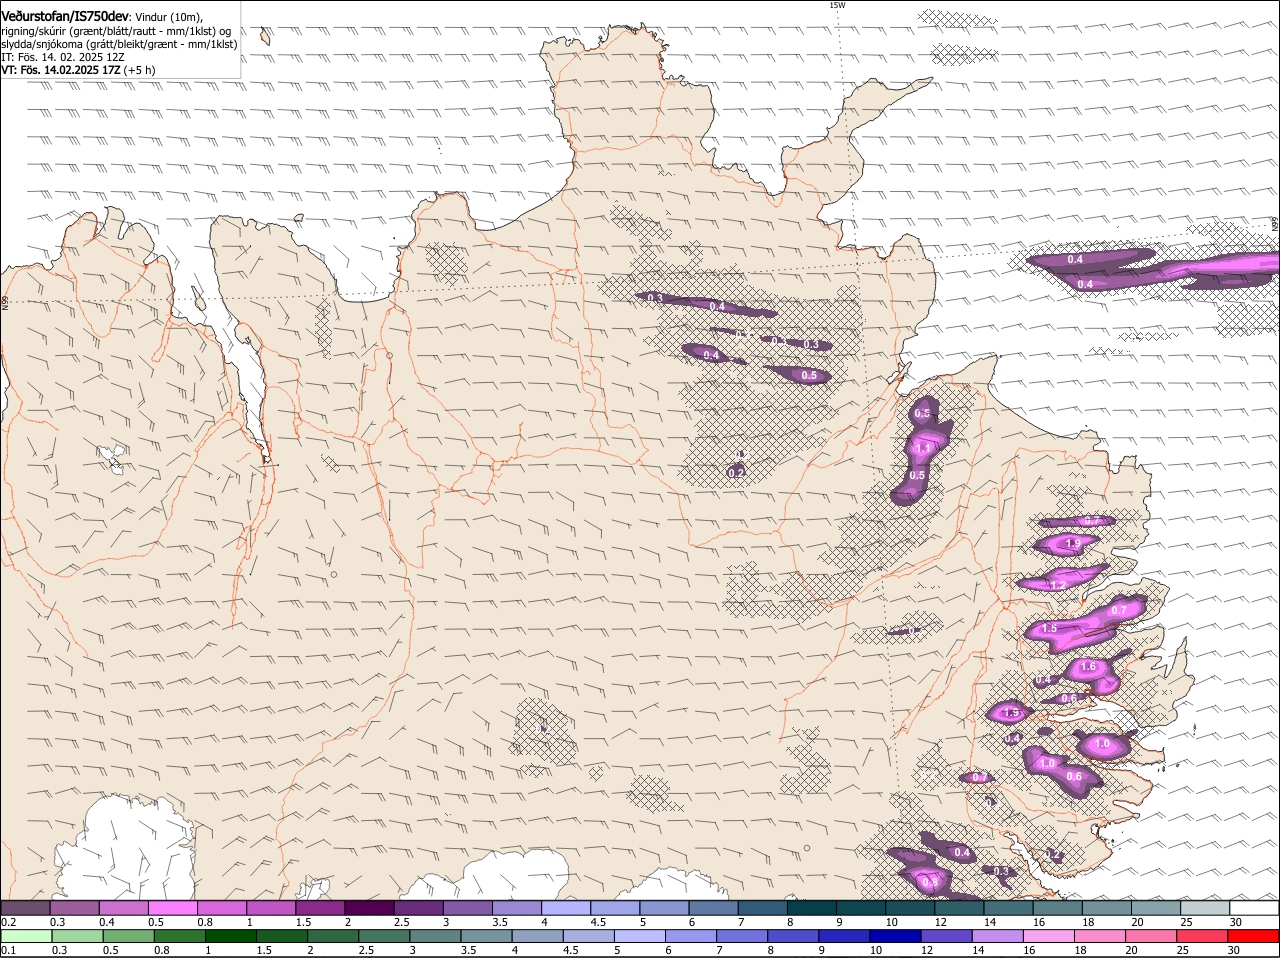Viewport: 1280px width, 958px height.
Task: Click the snow legend swatch between 0.5 and 0.8
Action: (172, 908)
